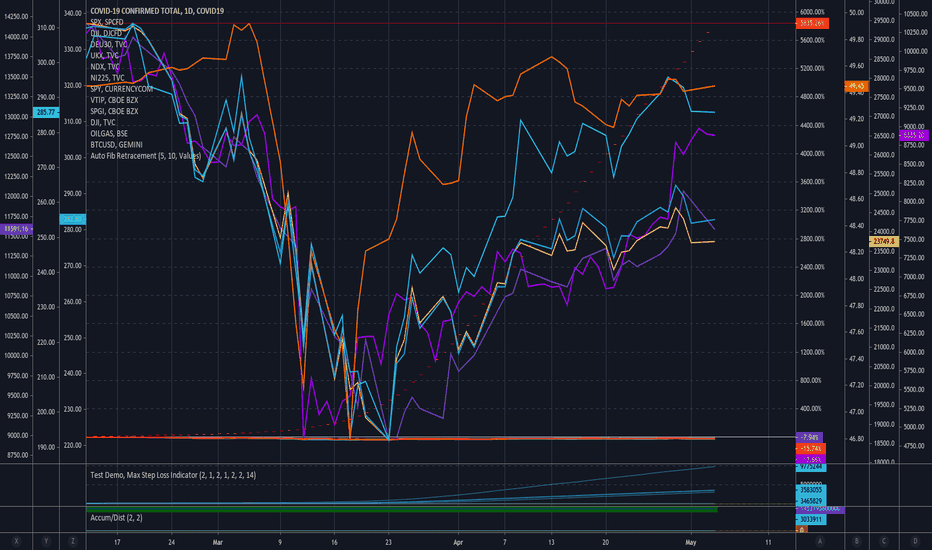Select the Auto Fib Retracement indicator label
The height and width of the screenshot is (550, 932).
click(x=146, y=156)
